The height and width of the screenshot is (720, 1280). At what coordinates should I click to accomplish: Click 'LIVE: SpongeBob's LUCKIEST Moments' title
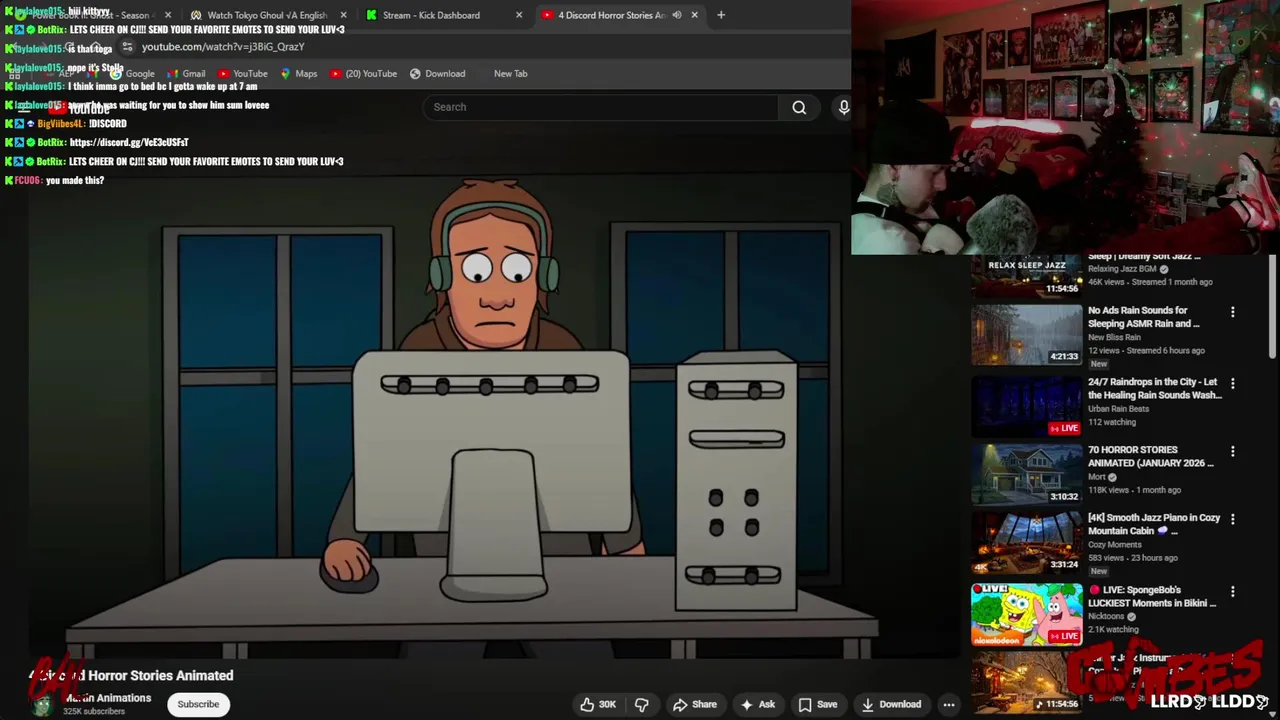click(x=1152, y=596)
